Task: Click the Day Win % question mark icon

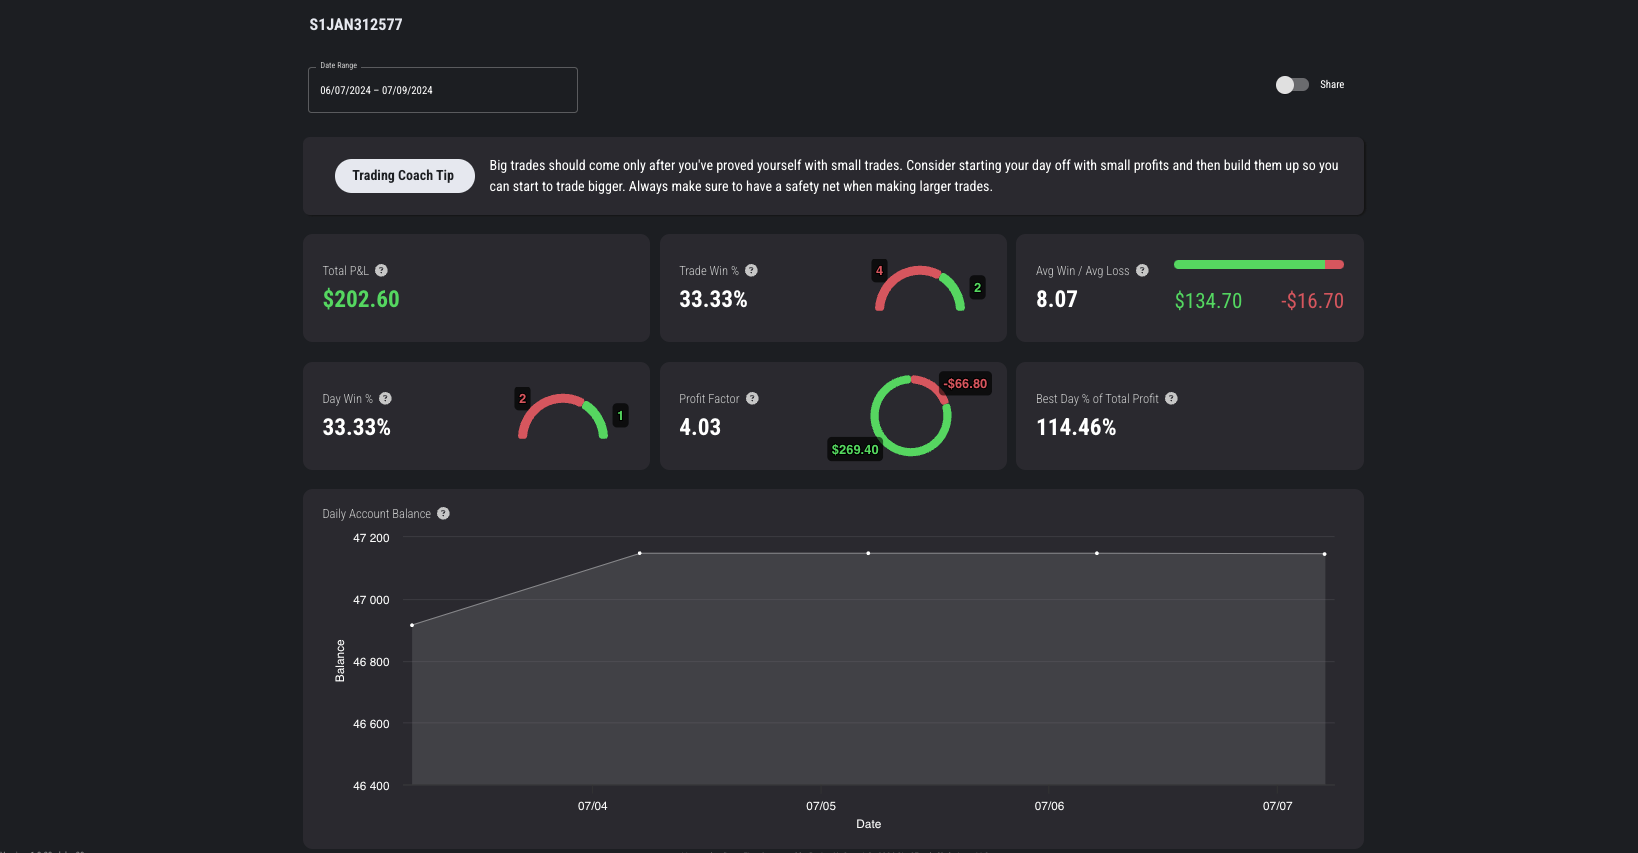Action: tap(385, 399)
